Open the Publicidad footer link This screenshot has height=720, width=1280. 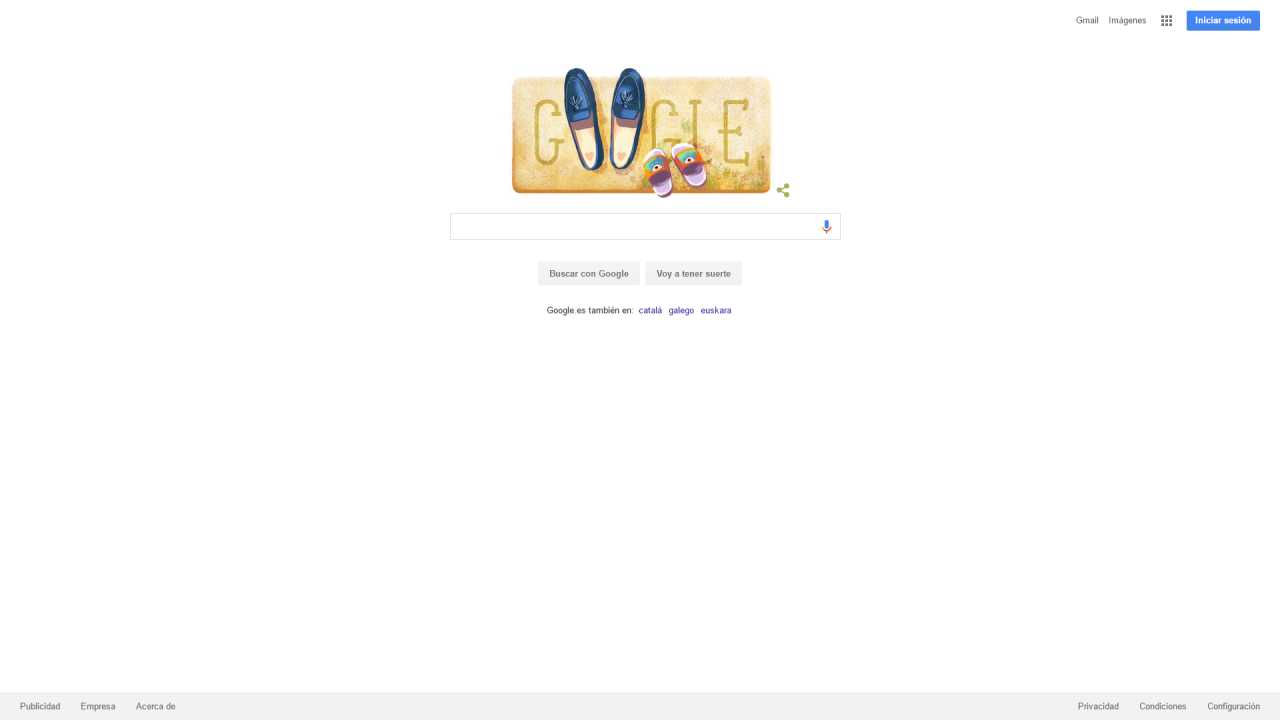(40, 706)
